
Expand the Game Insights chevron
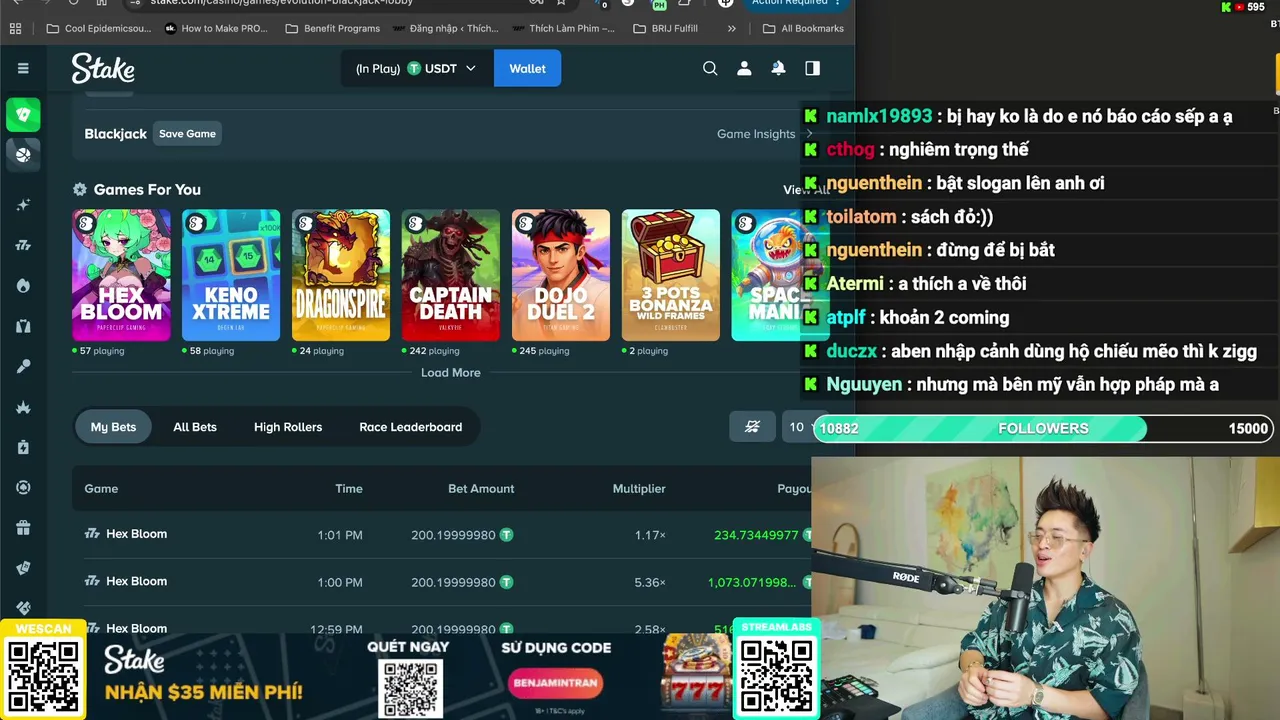[809, 134]
